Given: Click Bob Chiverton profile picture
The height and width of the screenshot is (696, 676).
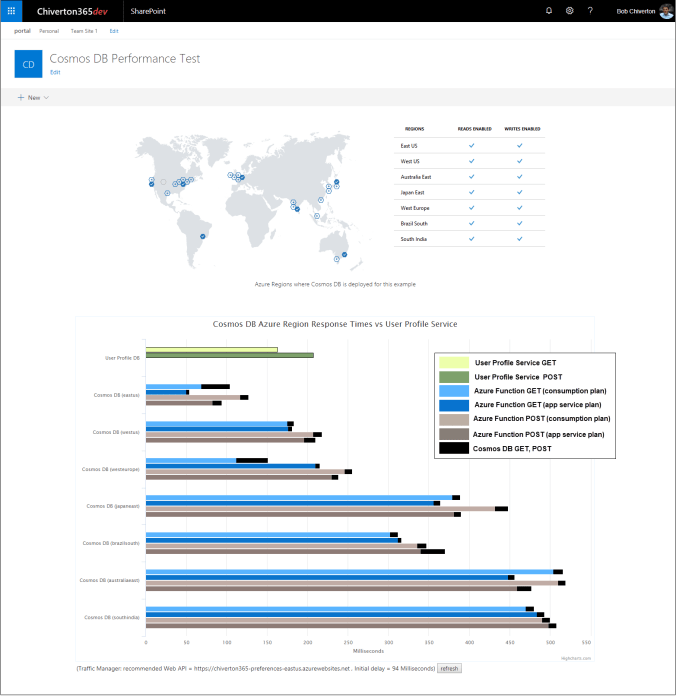Looking at the screenshot, I should 666,11.
